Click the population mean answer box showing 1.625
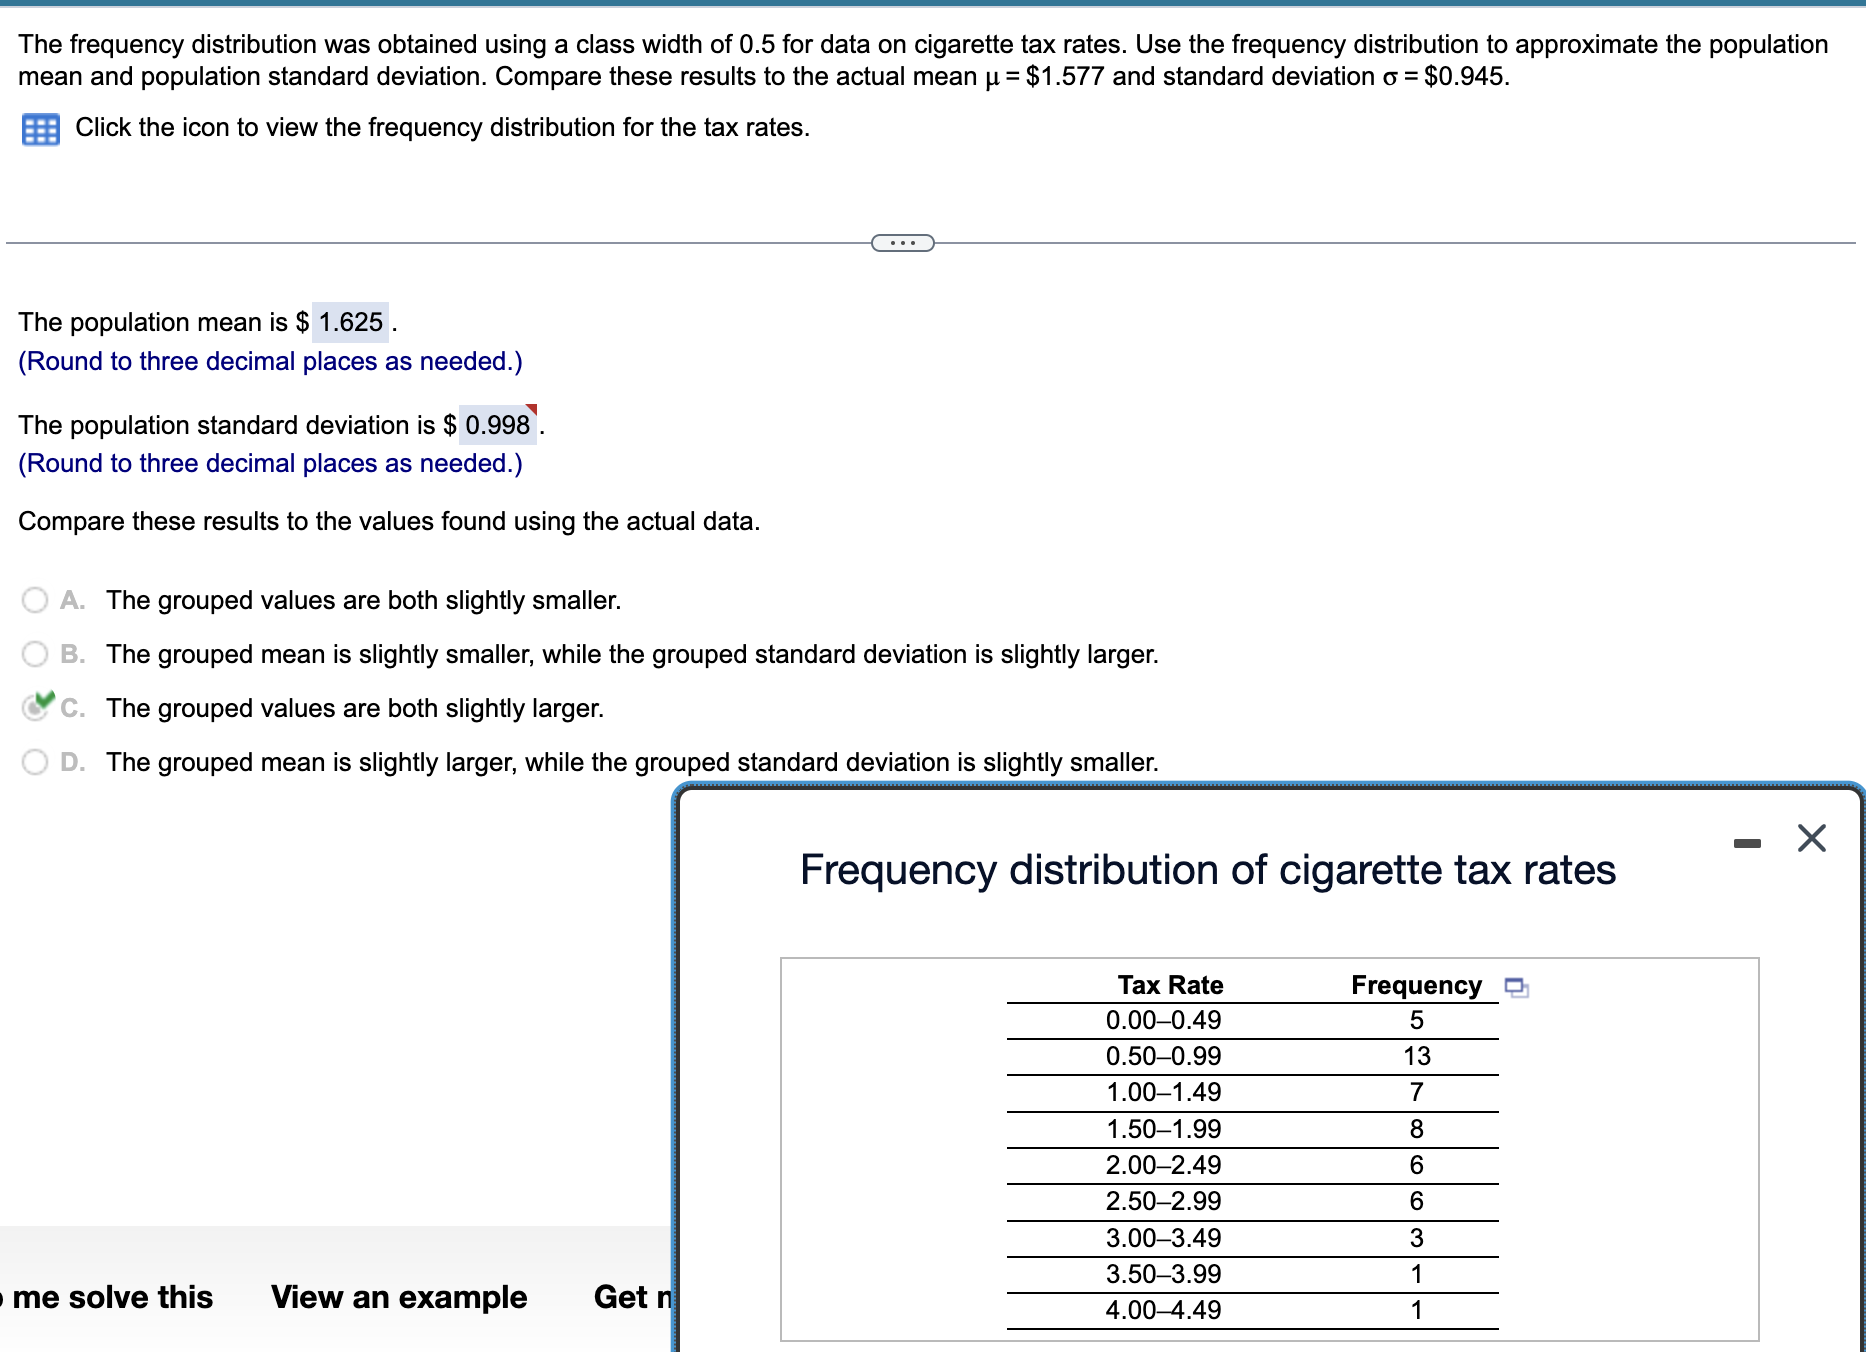1866x1352 pixels. 350,321
